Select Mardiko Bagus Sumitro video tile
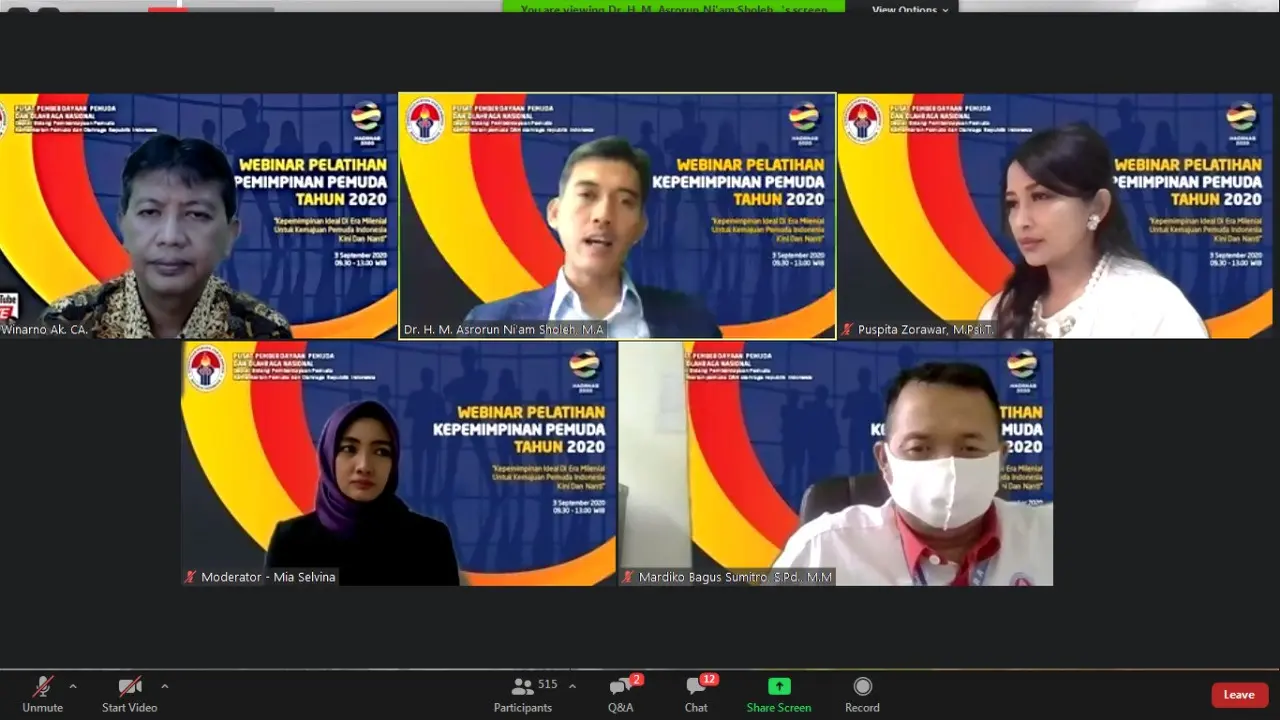1280x720 pixels. click(836, 463)
